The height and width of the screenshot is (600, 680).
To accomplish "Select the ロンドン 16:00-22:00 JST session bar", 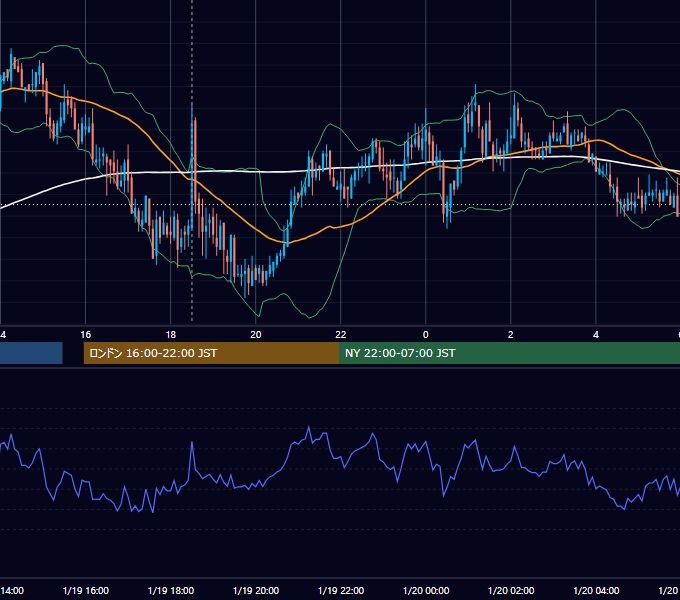I will pyautogui.click(x=211, y=353).
